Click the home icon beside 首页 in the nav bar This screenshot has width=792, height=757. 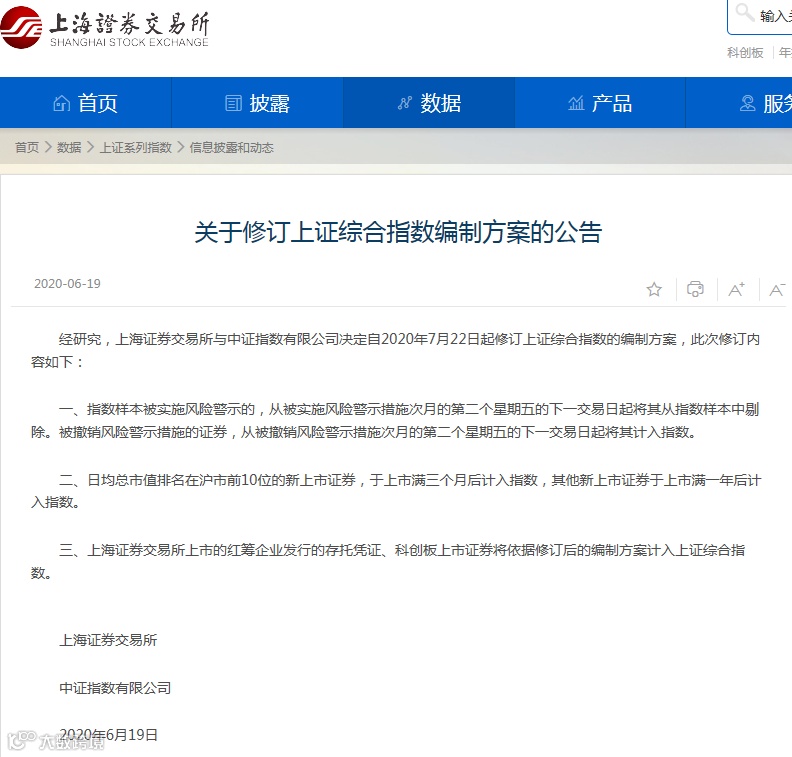[x=61, y=104]
